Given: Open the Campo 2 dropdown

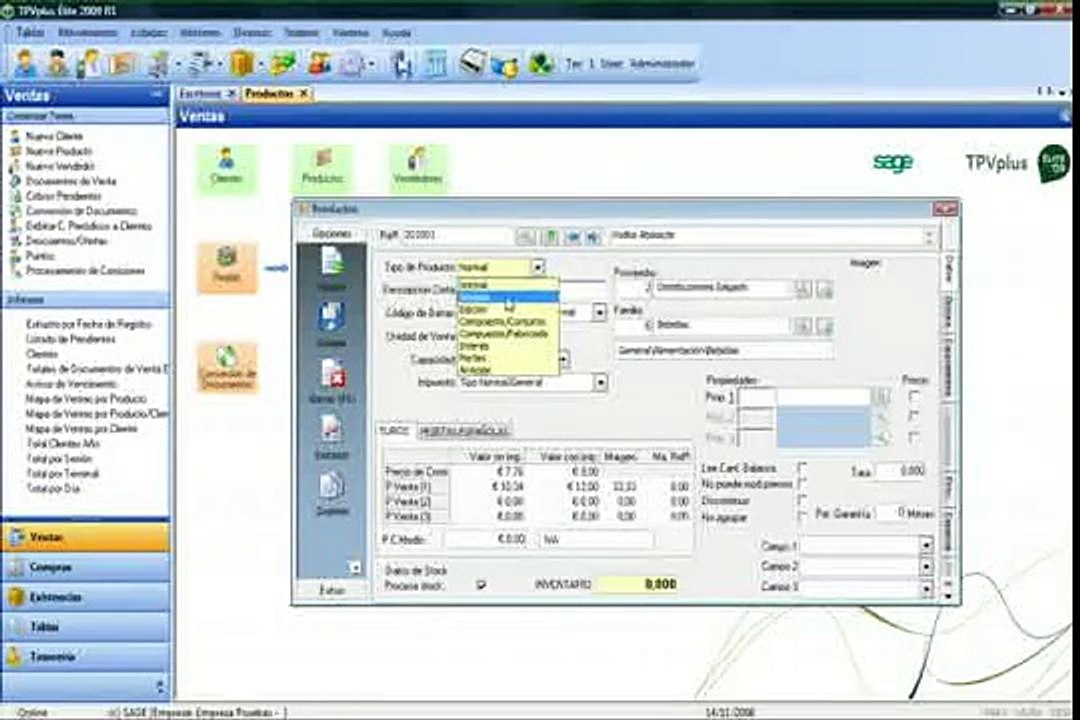Looking at the screenshot, I should click(926, 566).
